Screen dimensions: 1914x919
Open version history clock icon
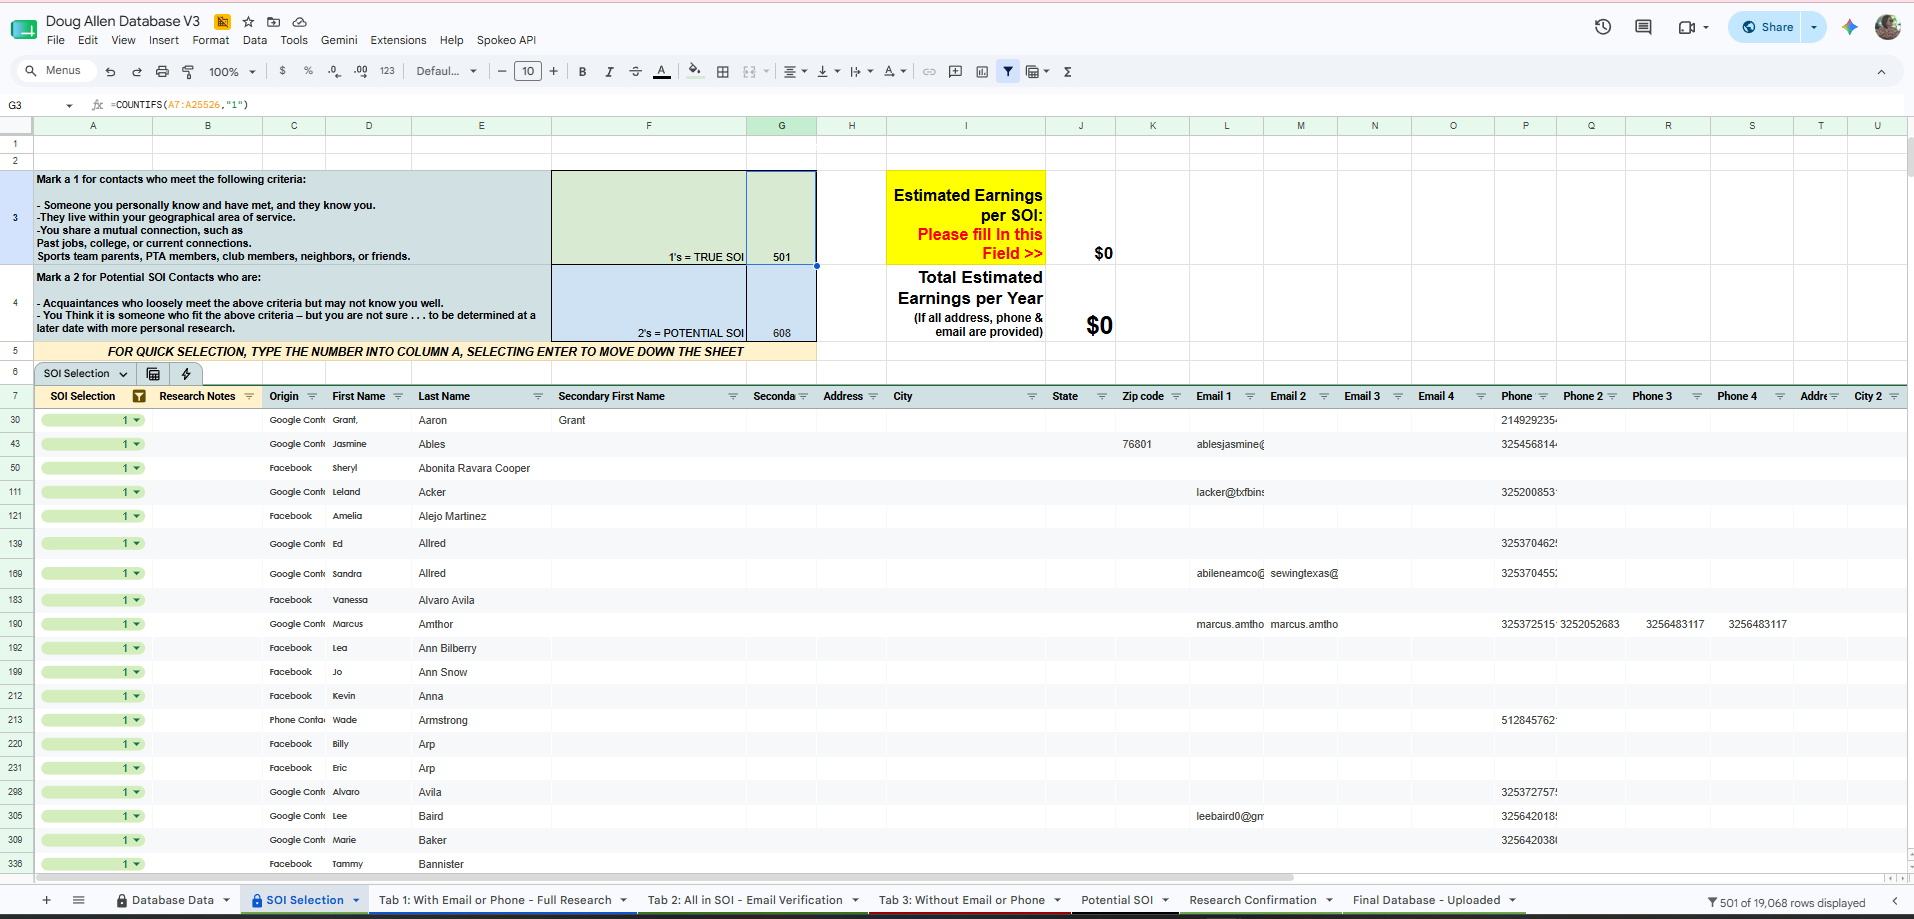coord(1603,27)
